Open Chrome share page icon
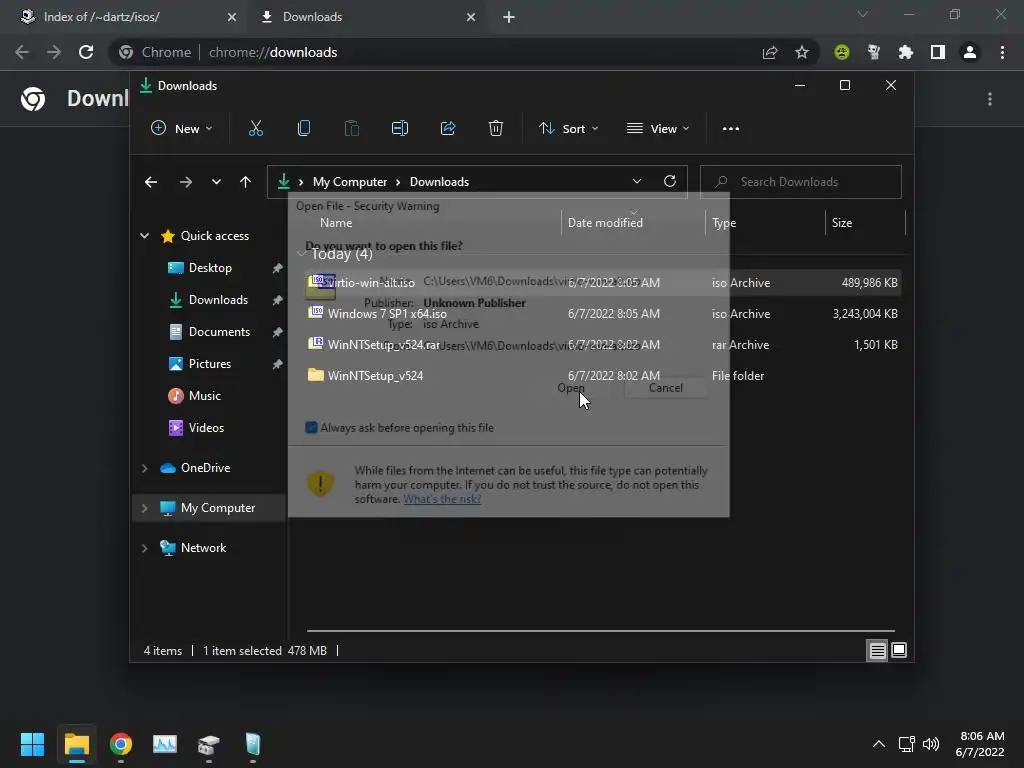Screen dimensions: 1024x768 click(770, 52)
